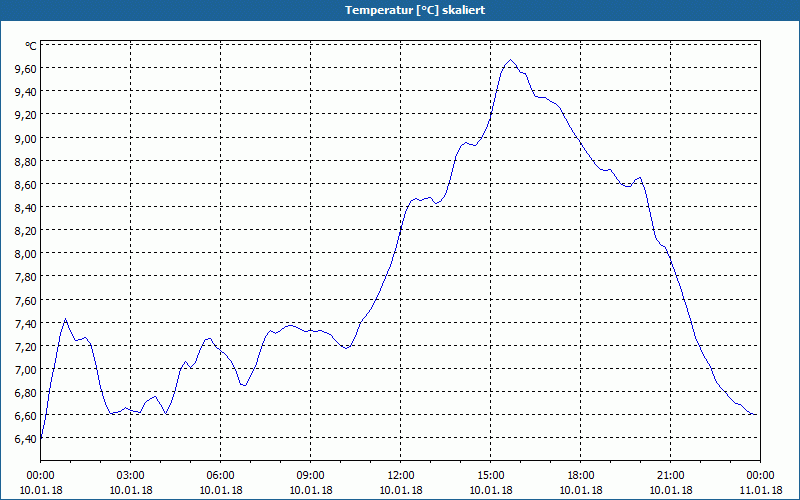Click the 00:00 time label above 10.01.18

click(x=40, y=476)
